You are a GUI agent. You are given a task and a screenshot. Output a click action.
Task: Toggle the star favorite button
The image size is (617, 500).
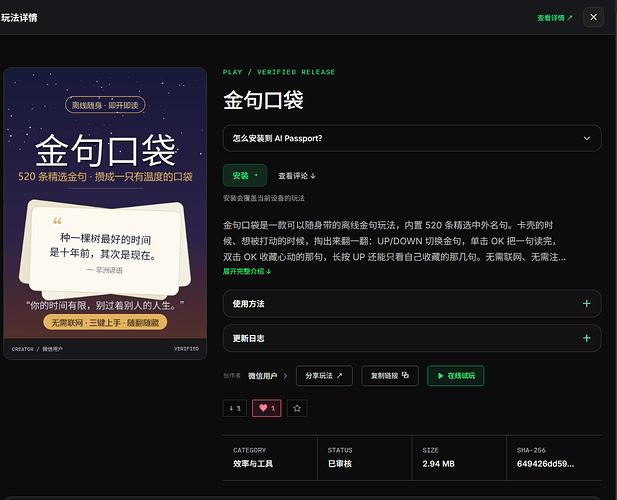[297, 408]
